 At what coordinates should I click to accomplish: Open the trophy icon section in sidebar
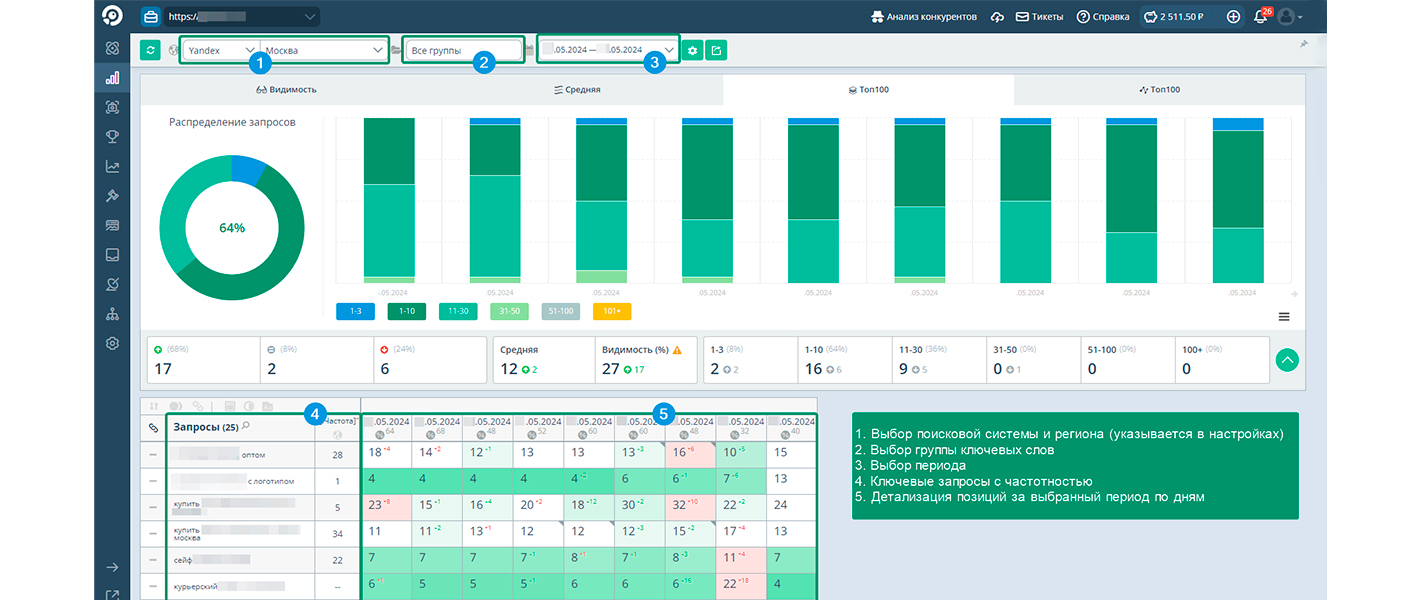tap(112, 137)
